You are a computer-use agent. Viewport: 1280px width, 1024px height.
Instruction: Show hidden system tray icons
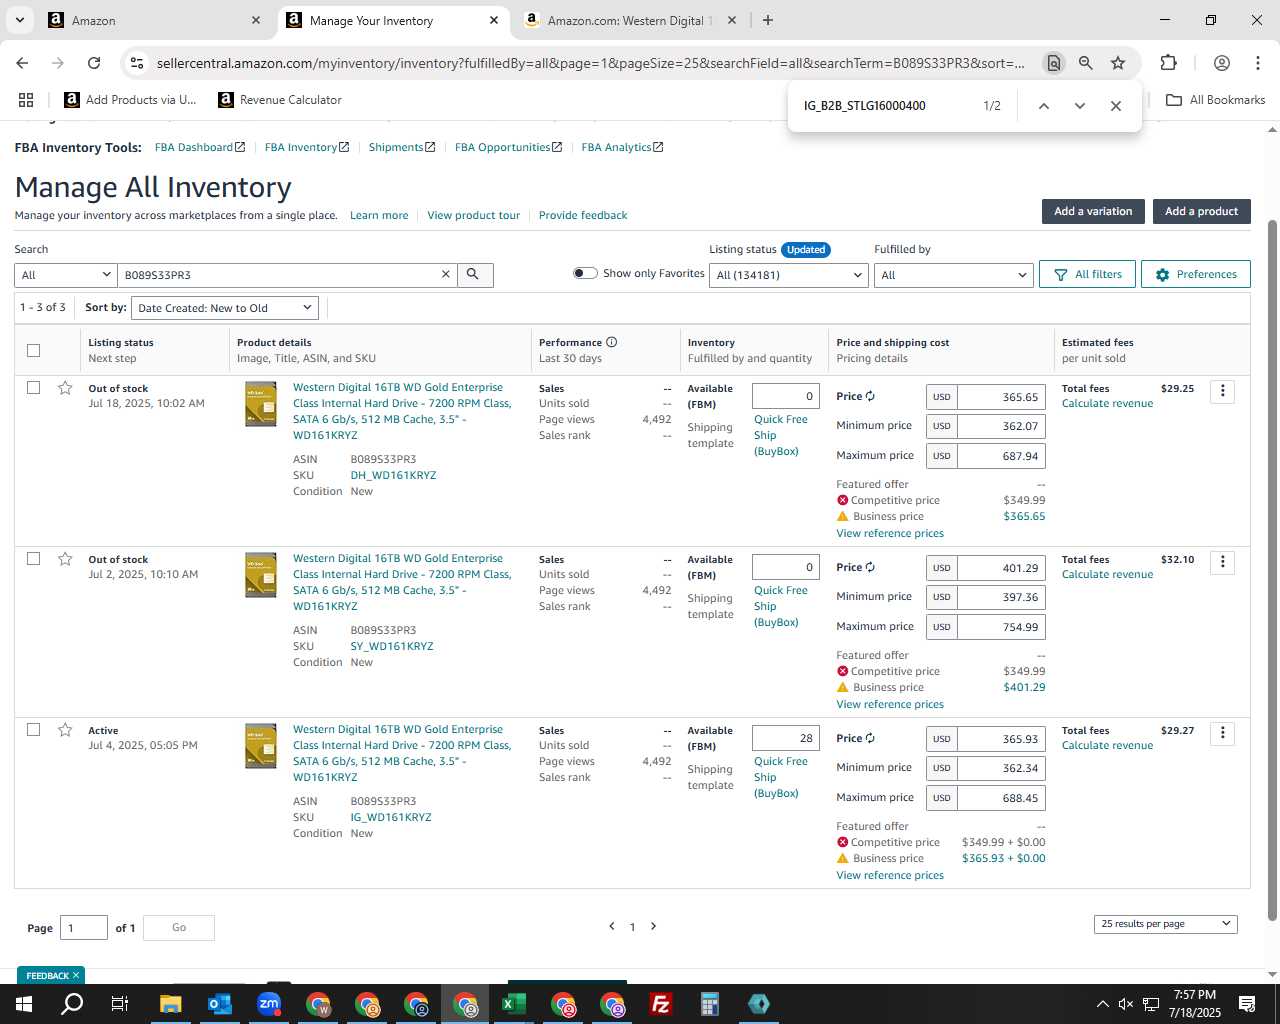[x=1102, y=1004]
